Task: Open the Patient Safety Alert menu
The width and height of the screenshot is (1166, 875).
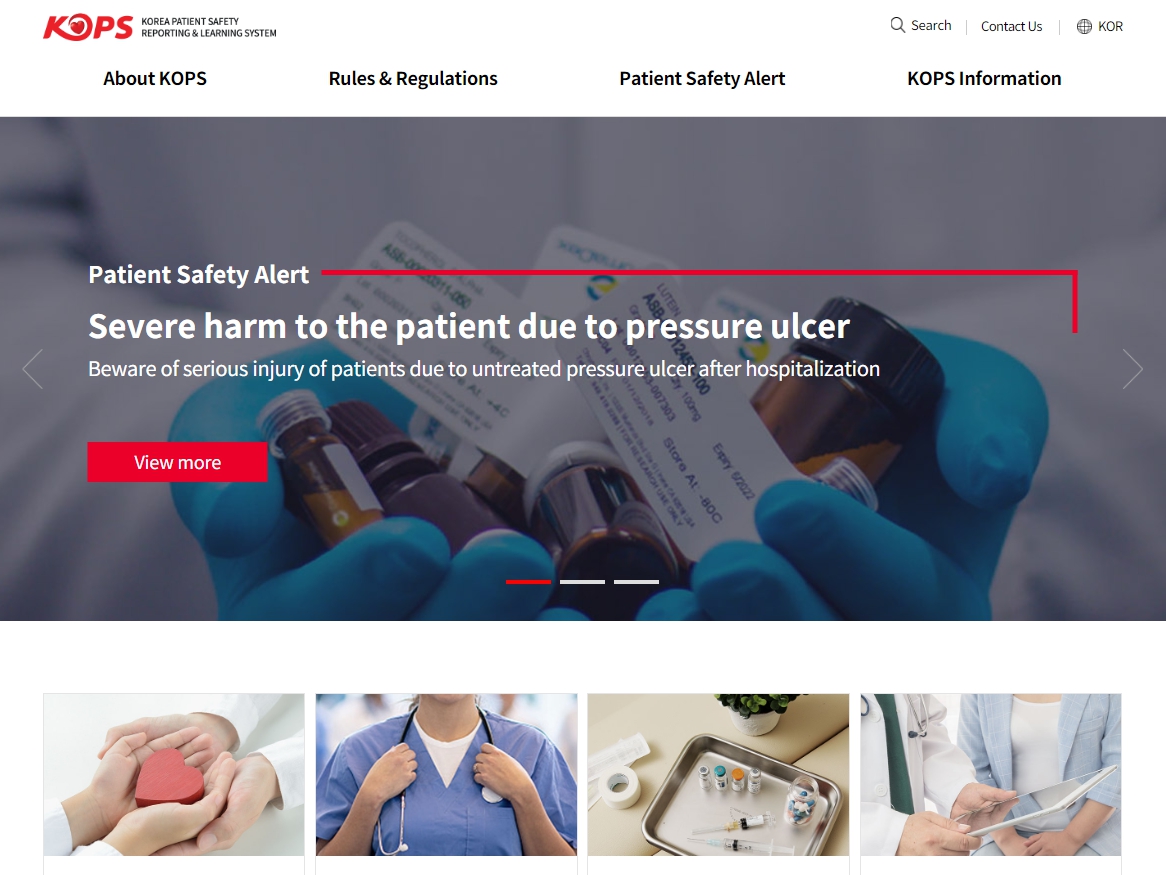Action: click(702, 79)
